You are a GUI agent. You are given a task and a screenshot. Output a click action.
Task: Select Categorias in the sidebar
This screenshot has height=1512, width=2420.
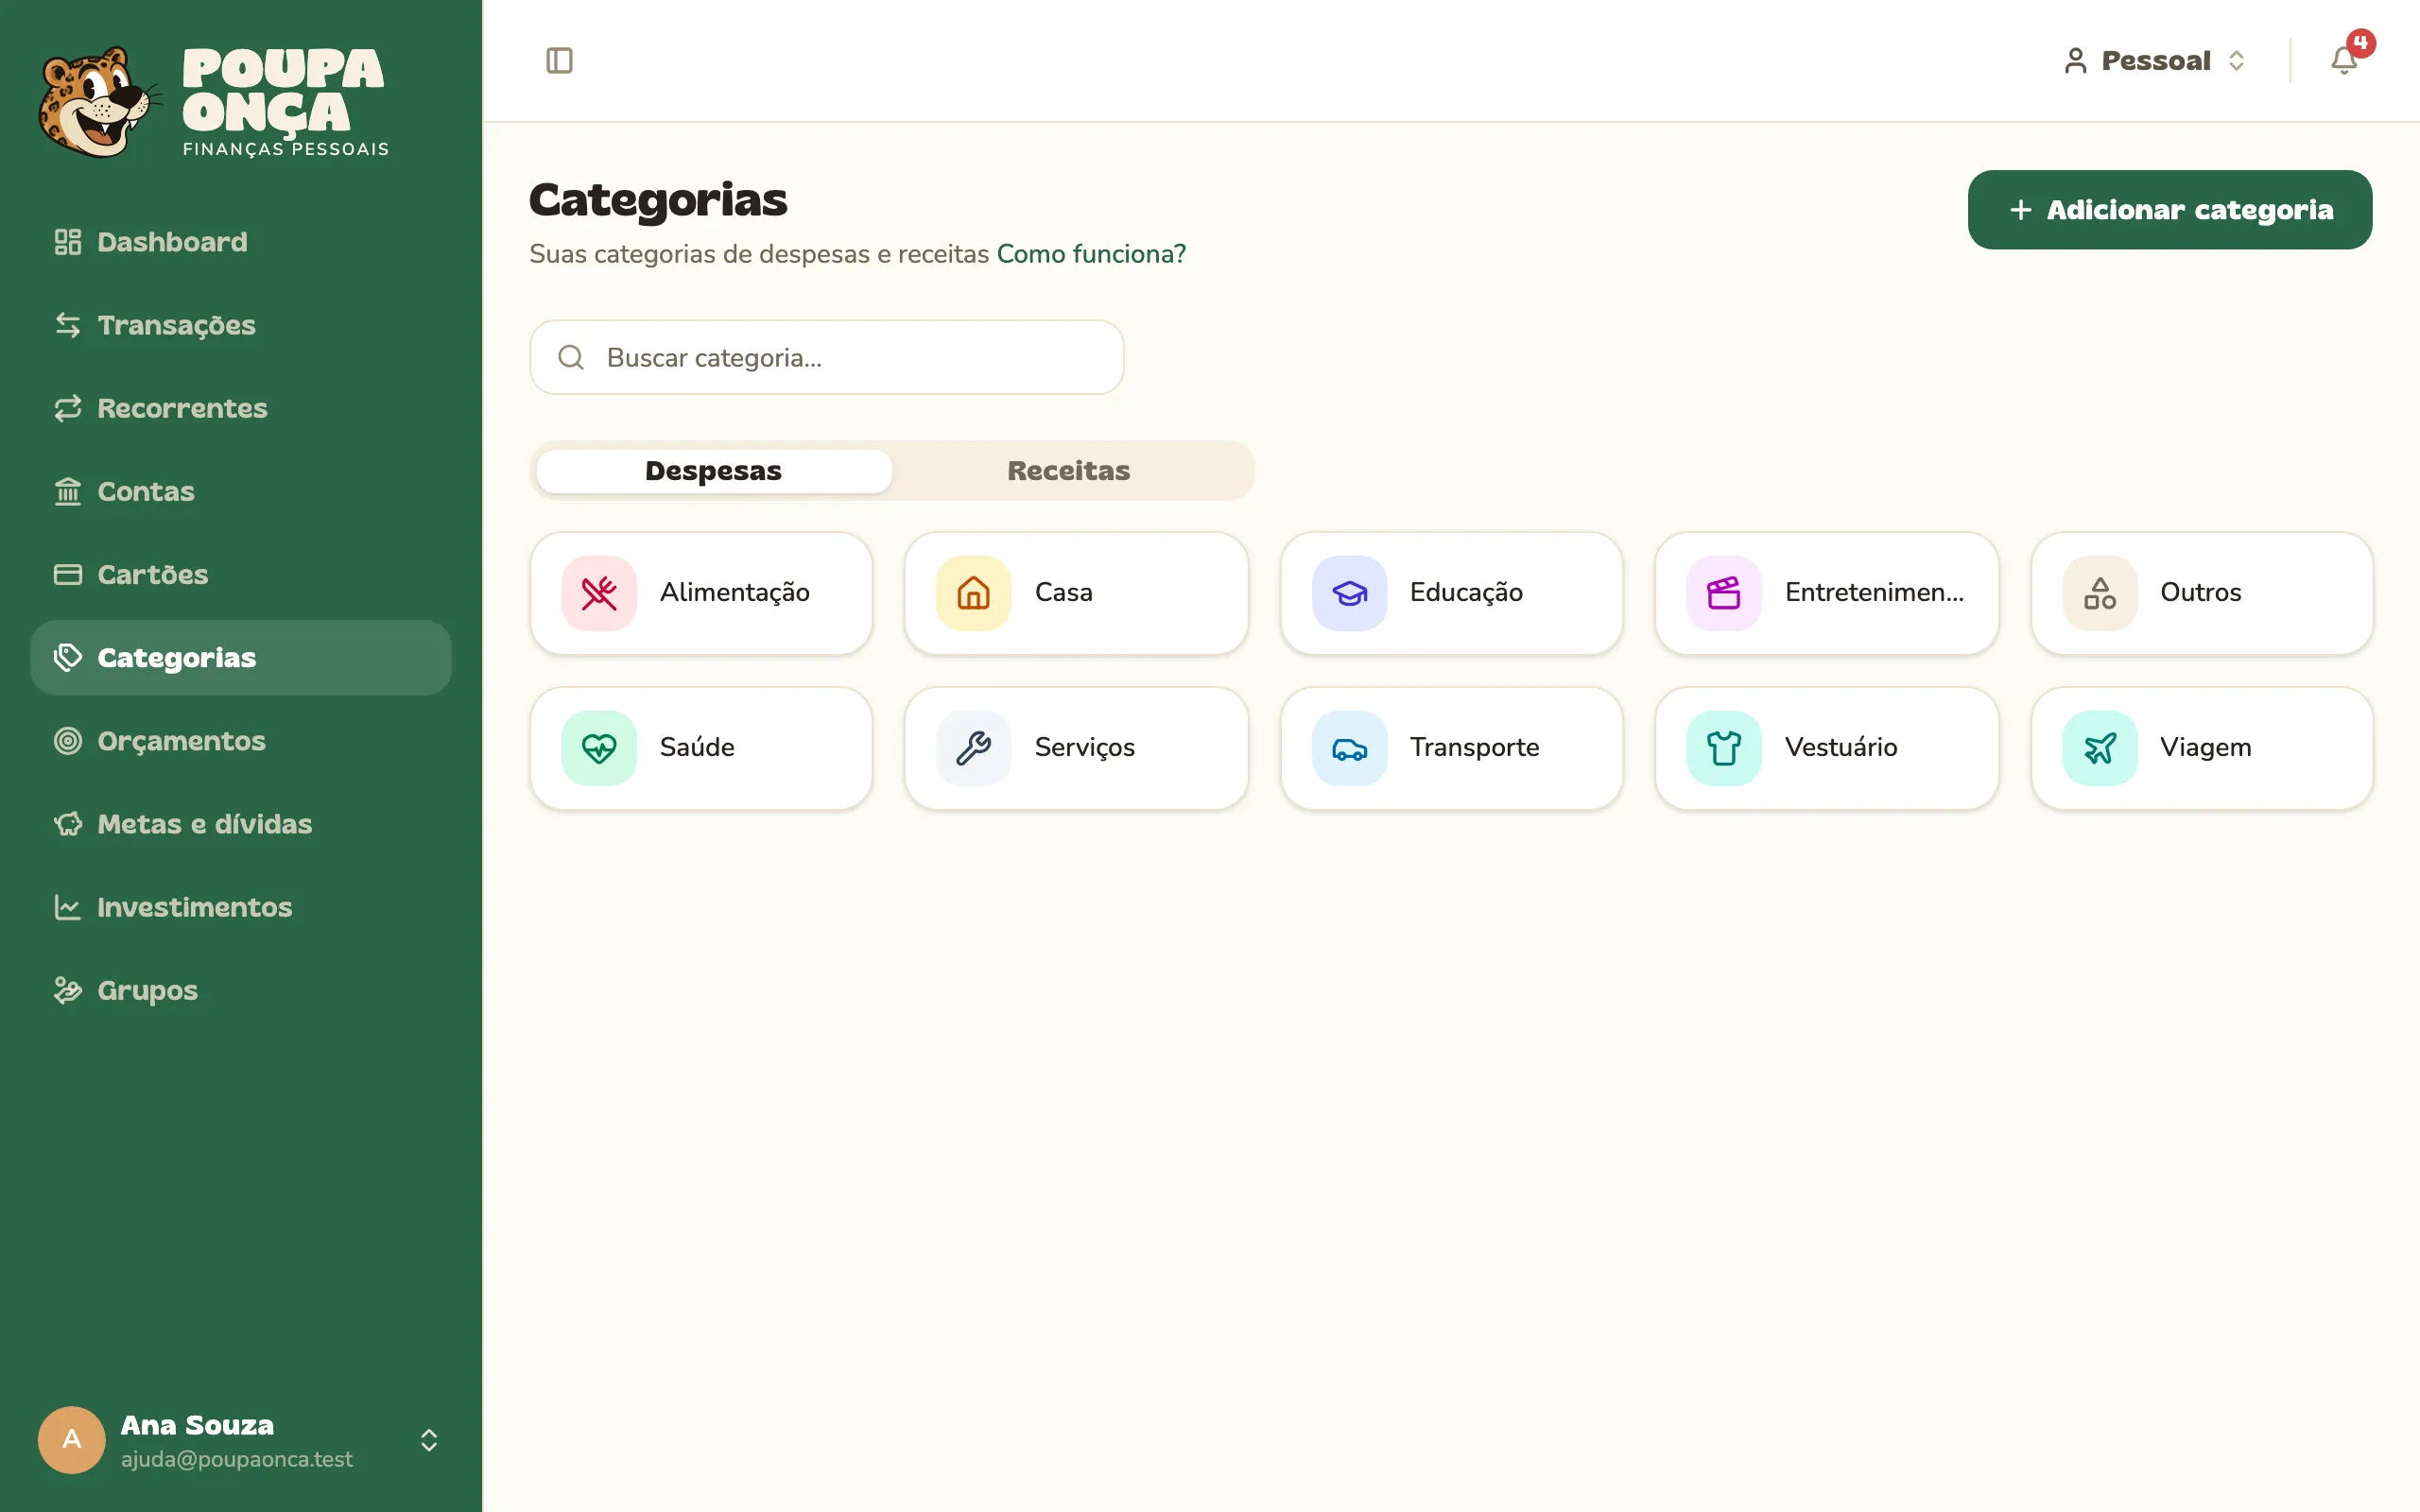click(x=241, y=657)
